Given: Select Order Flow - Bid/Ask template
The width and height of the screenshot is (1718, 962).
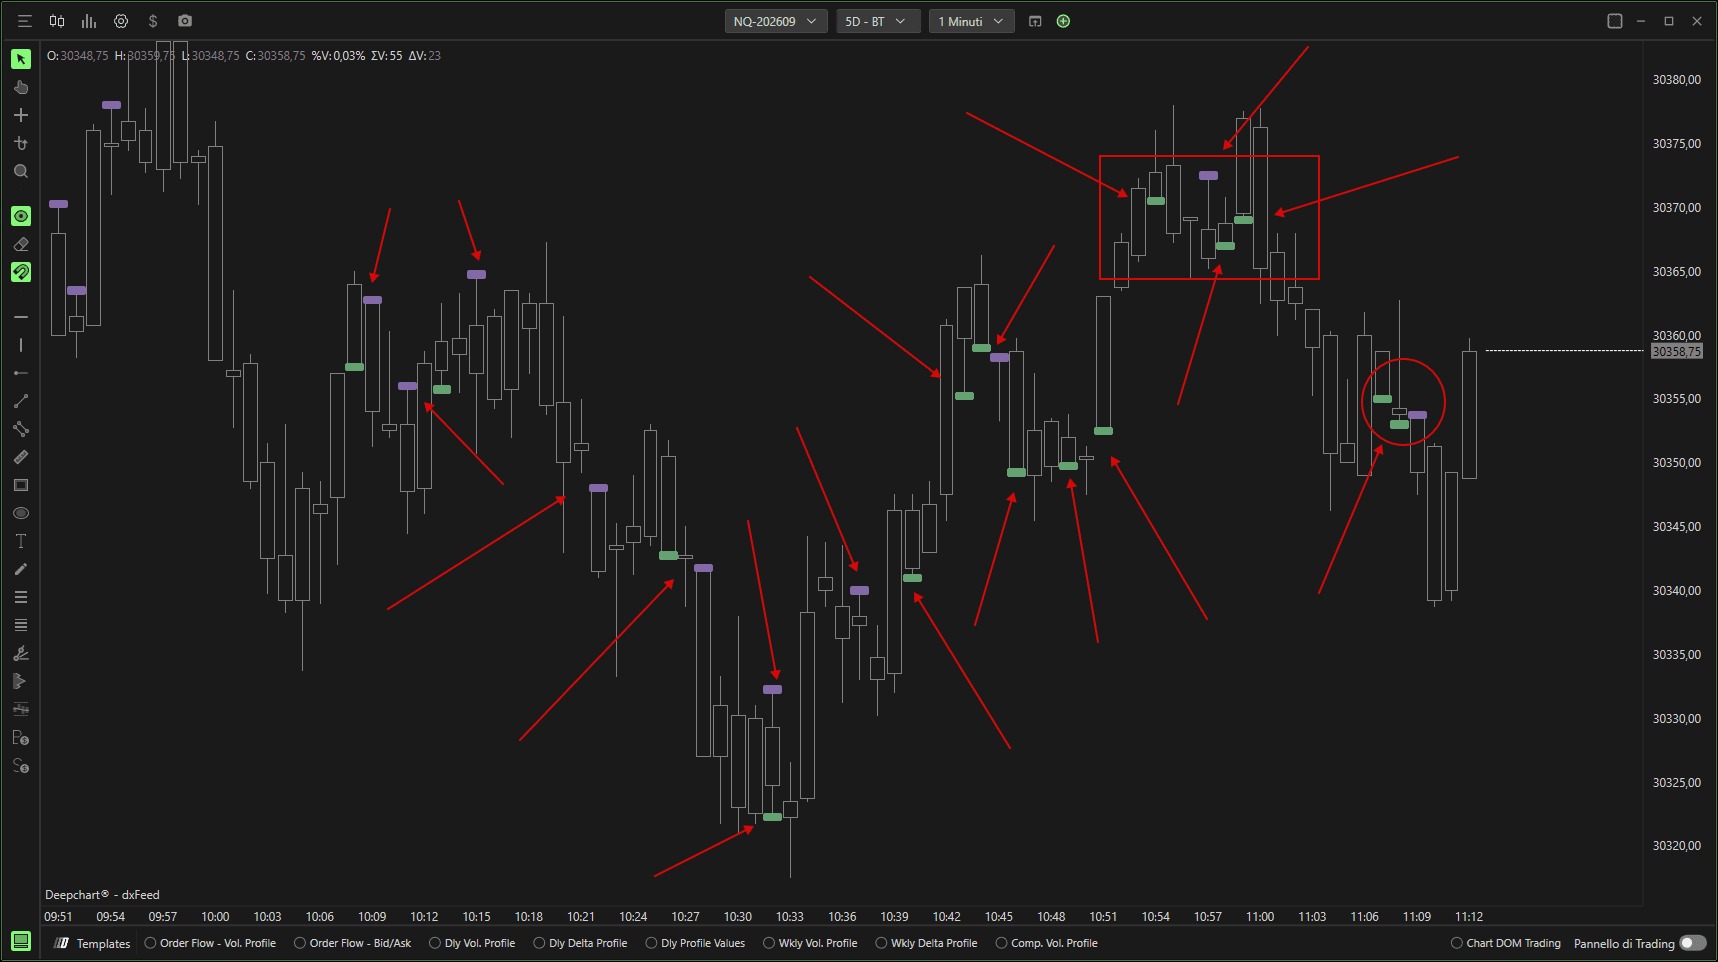Looking at the screenshot, I should (x=353, y=943).
